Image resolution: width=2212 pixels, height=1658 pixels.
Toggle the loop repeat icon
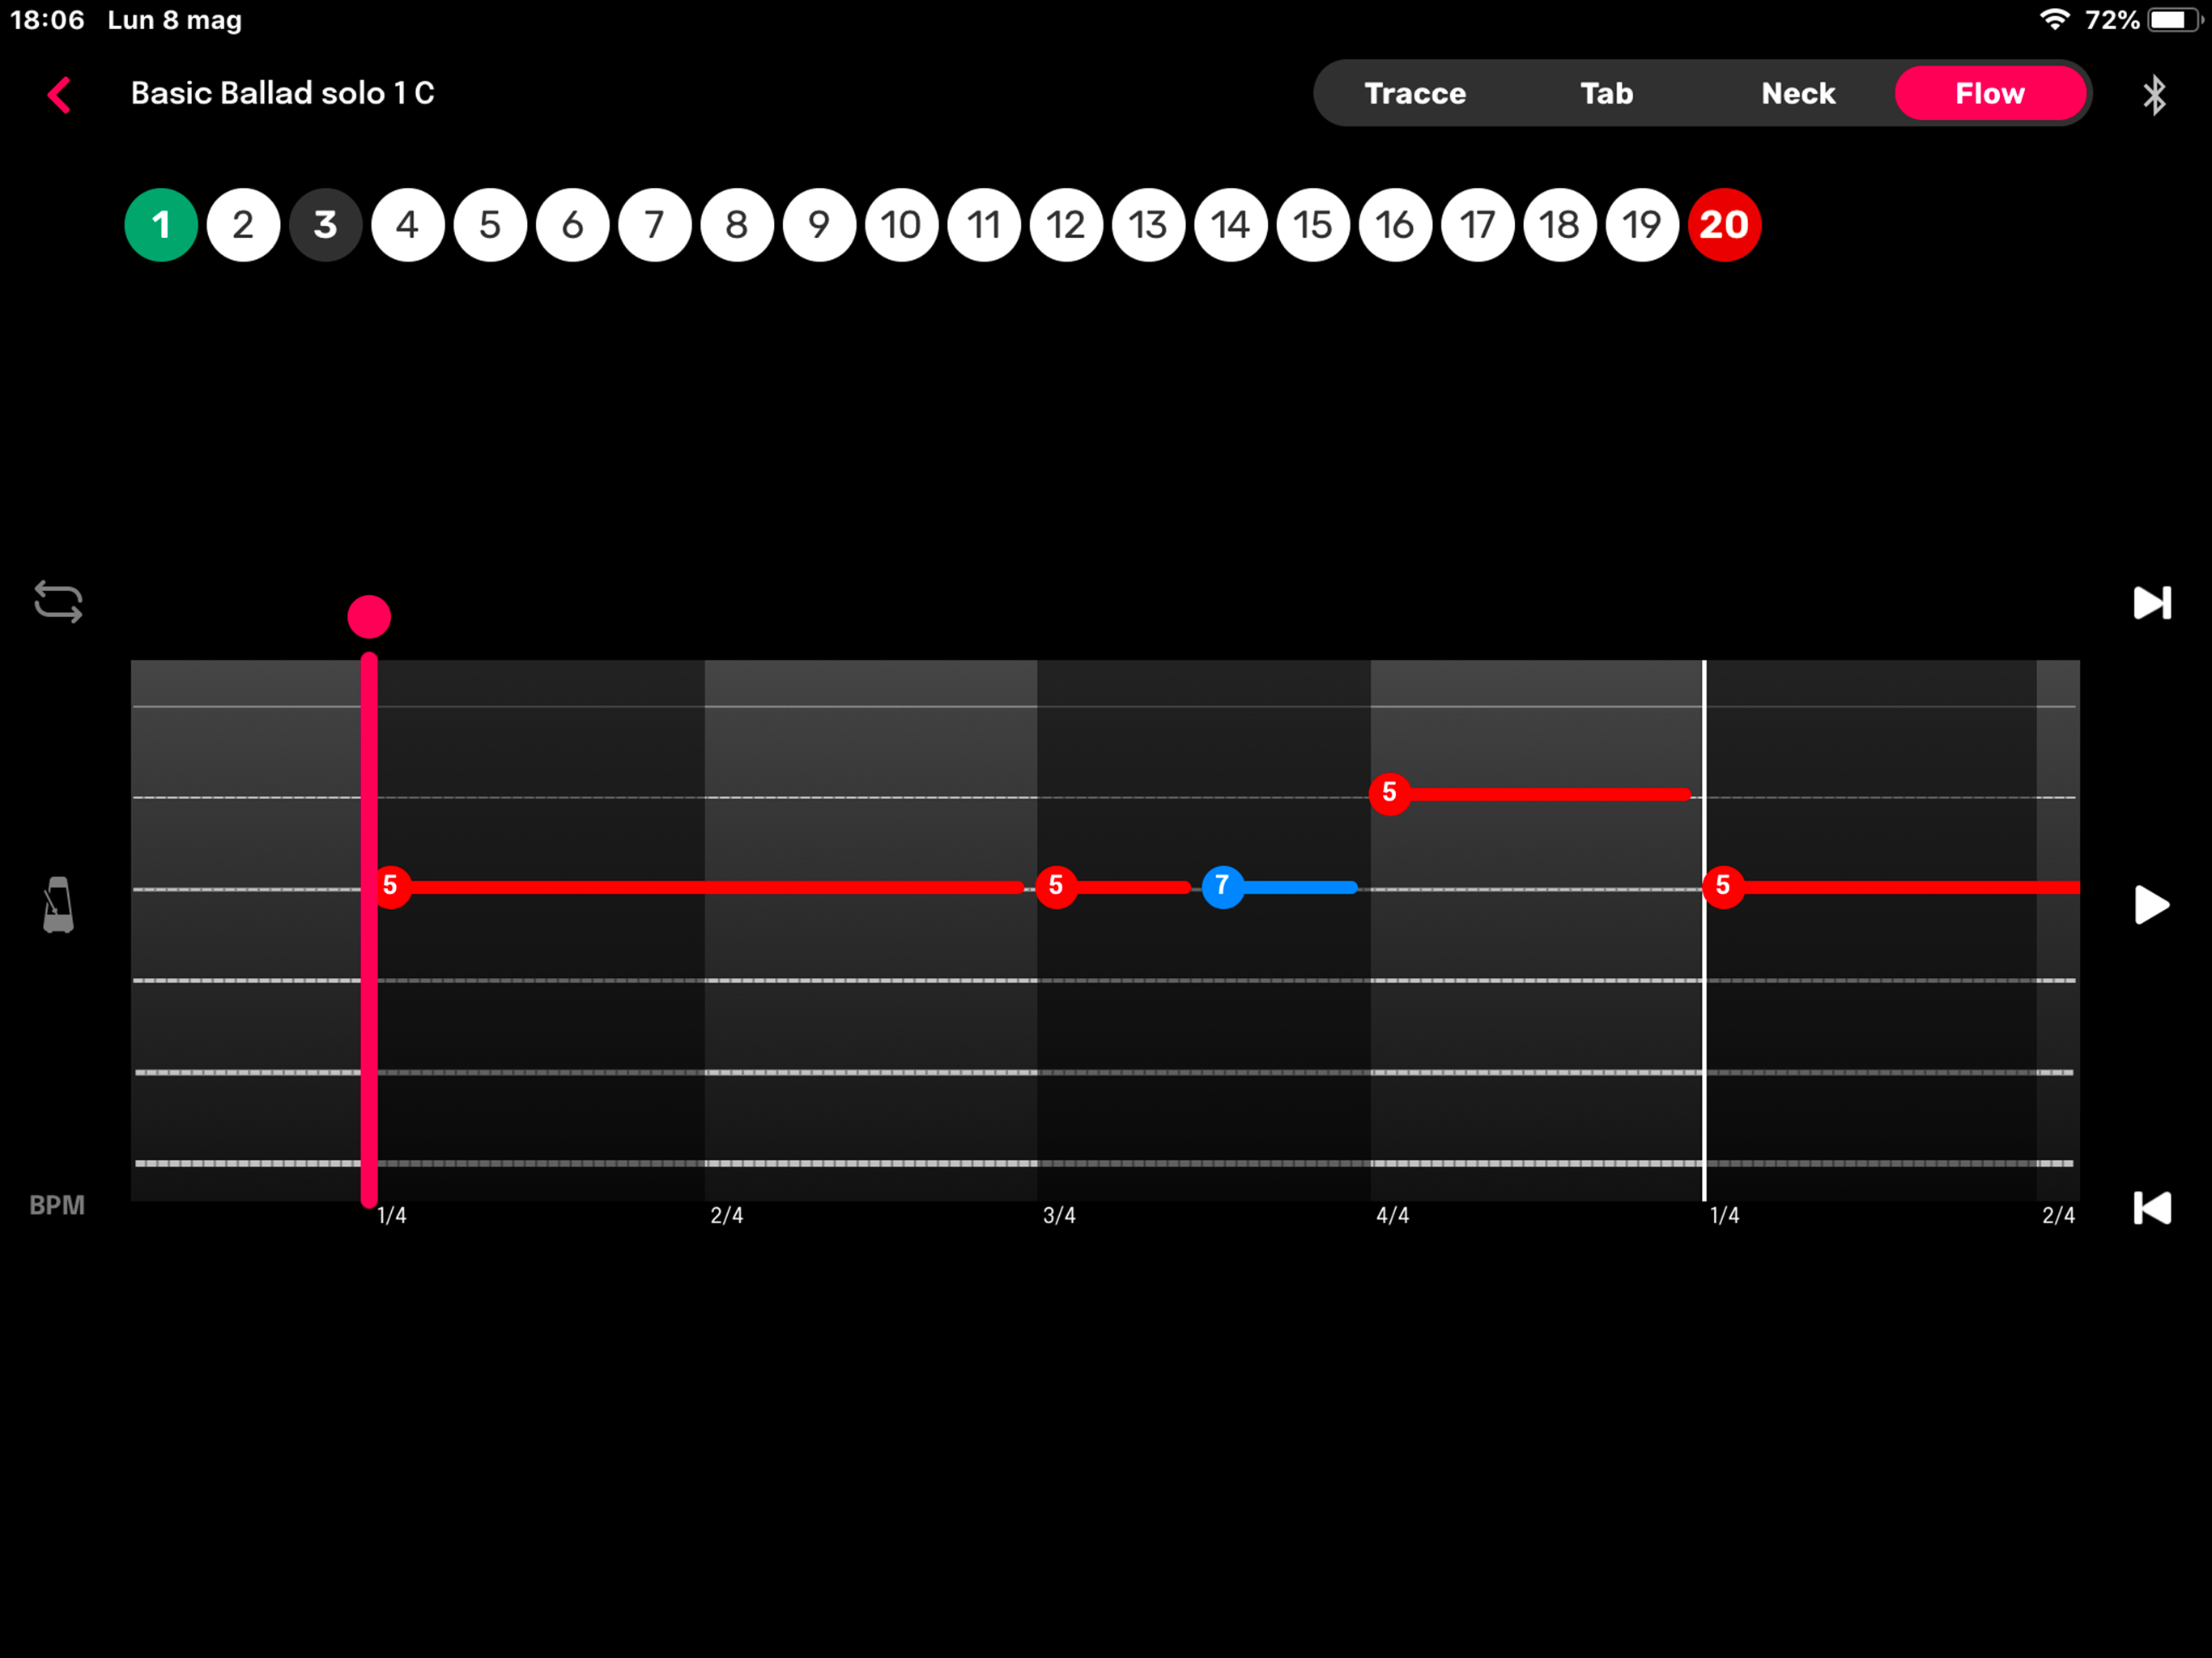58,602
